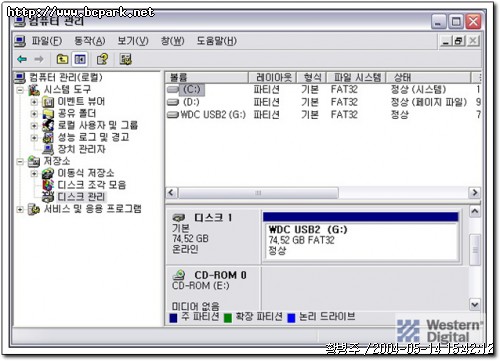Click the drive icon of WDC USB2 (G:) row

(x=173, y=115)
